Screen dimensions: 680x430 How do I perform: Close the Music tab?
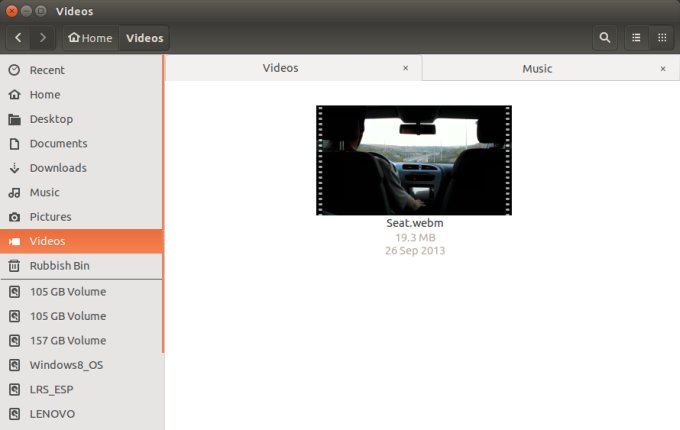(x=663, y=68)
